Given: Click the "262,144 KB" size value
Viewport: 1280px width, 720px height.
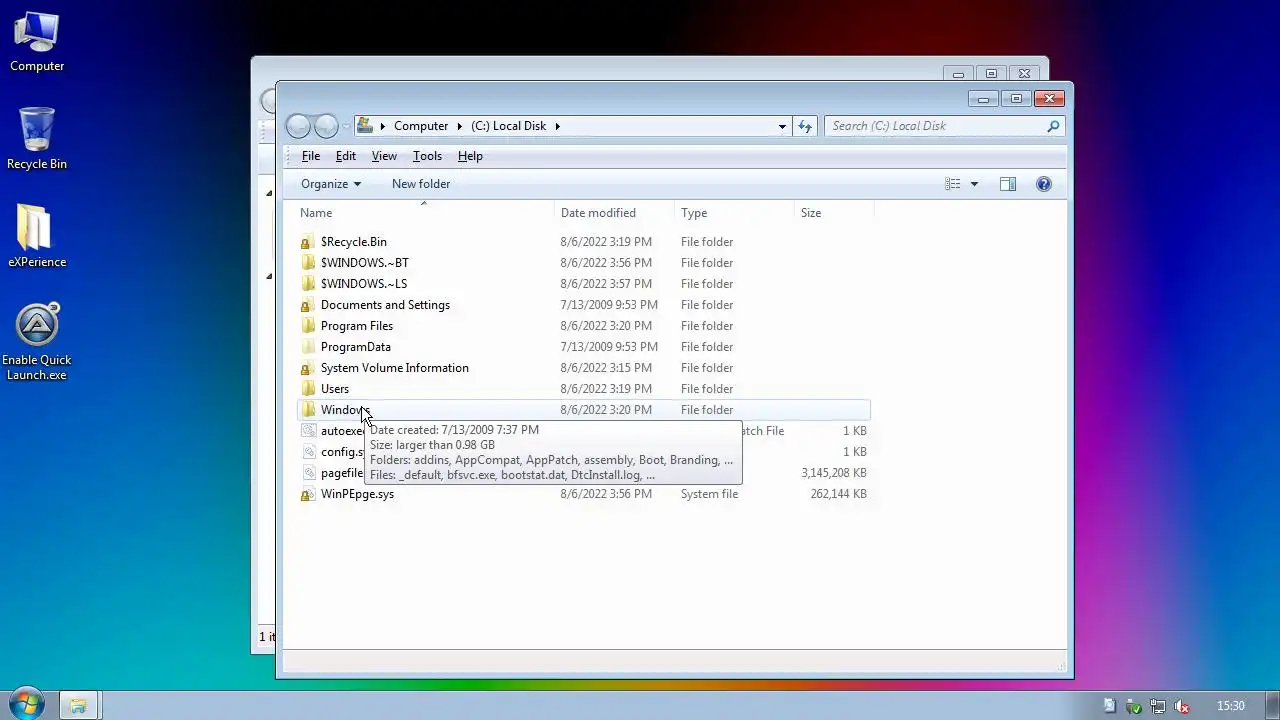Looking at the screenshot, I should 838,494.
